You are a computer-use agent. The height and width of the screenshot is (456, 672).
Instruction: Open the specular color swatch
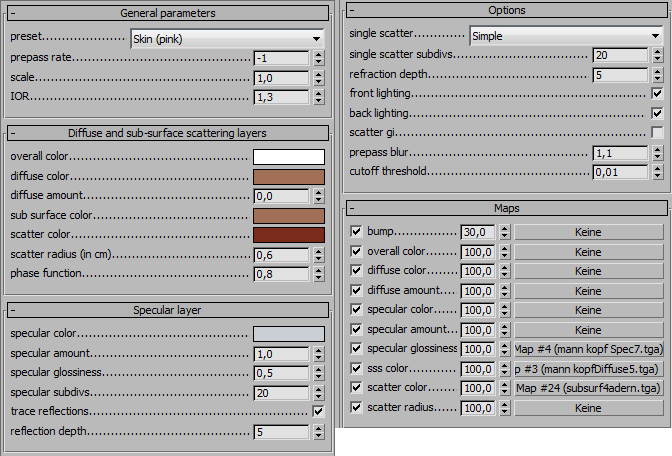(289, 334)
